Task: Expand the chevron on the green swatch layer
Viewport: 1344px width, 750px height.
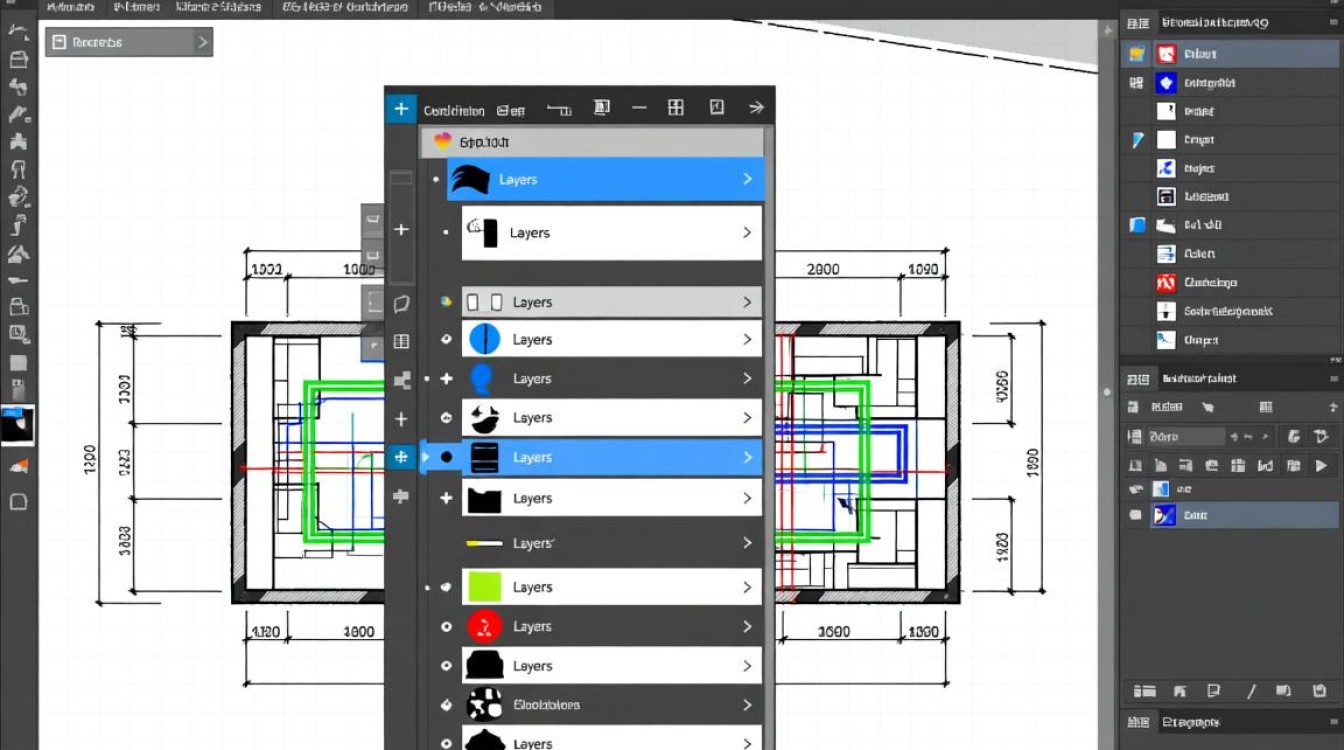Action: [x=747, y=587]
